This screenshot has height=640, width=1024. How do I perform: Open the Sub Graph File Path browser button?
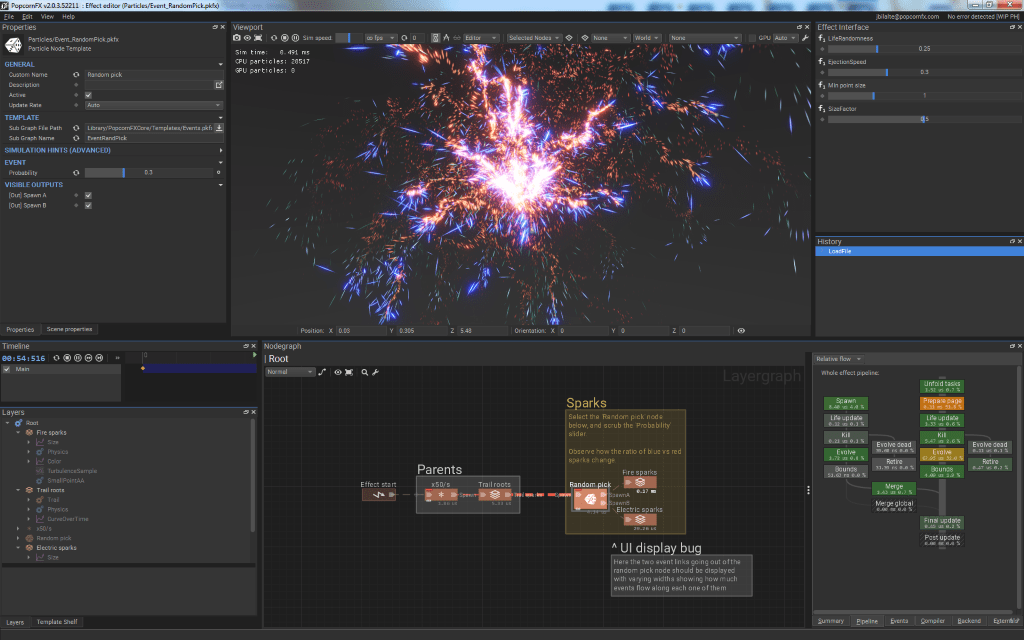click(220, 128)
